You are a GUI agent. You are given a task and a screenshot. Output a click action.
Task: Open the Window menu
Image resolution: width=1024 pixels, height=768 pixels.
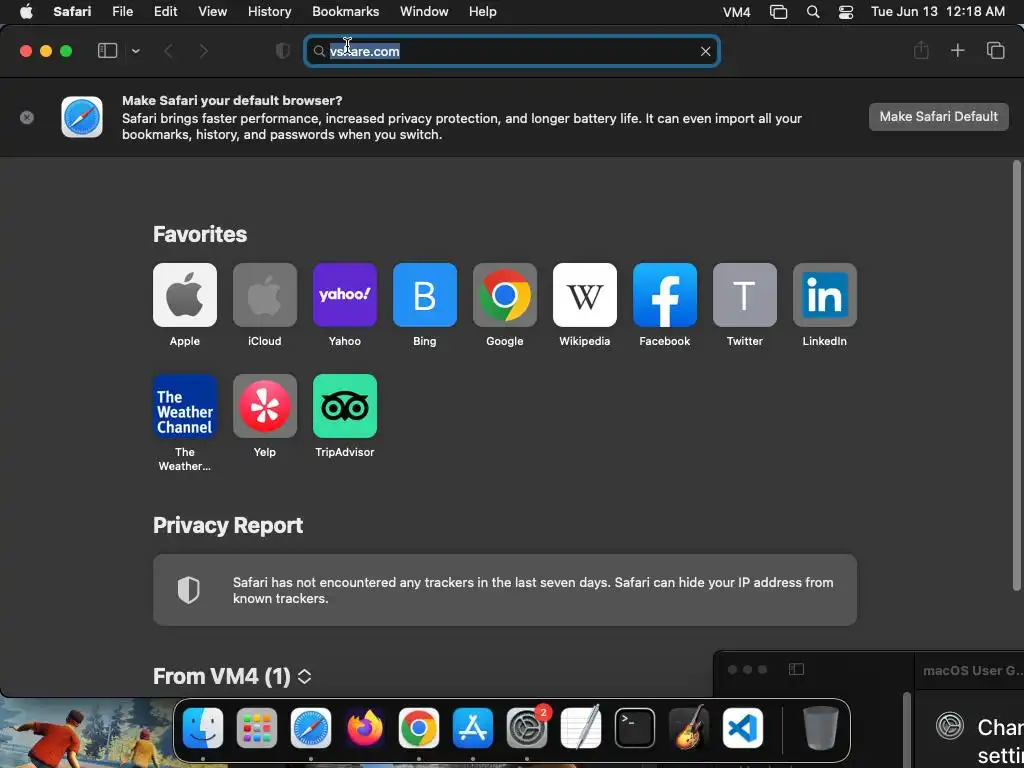424,12
